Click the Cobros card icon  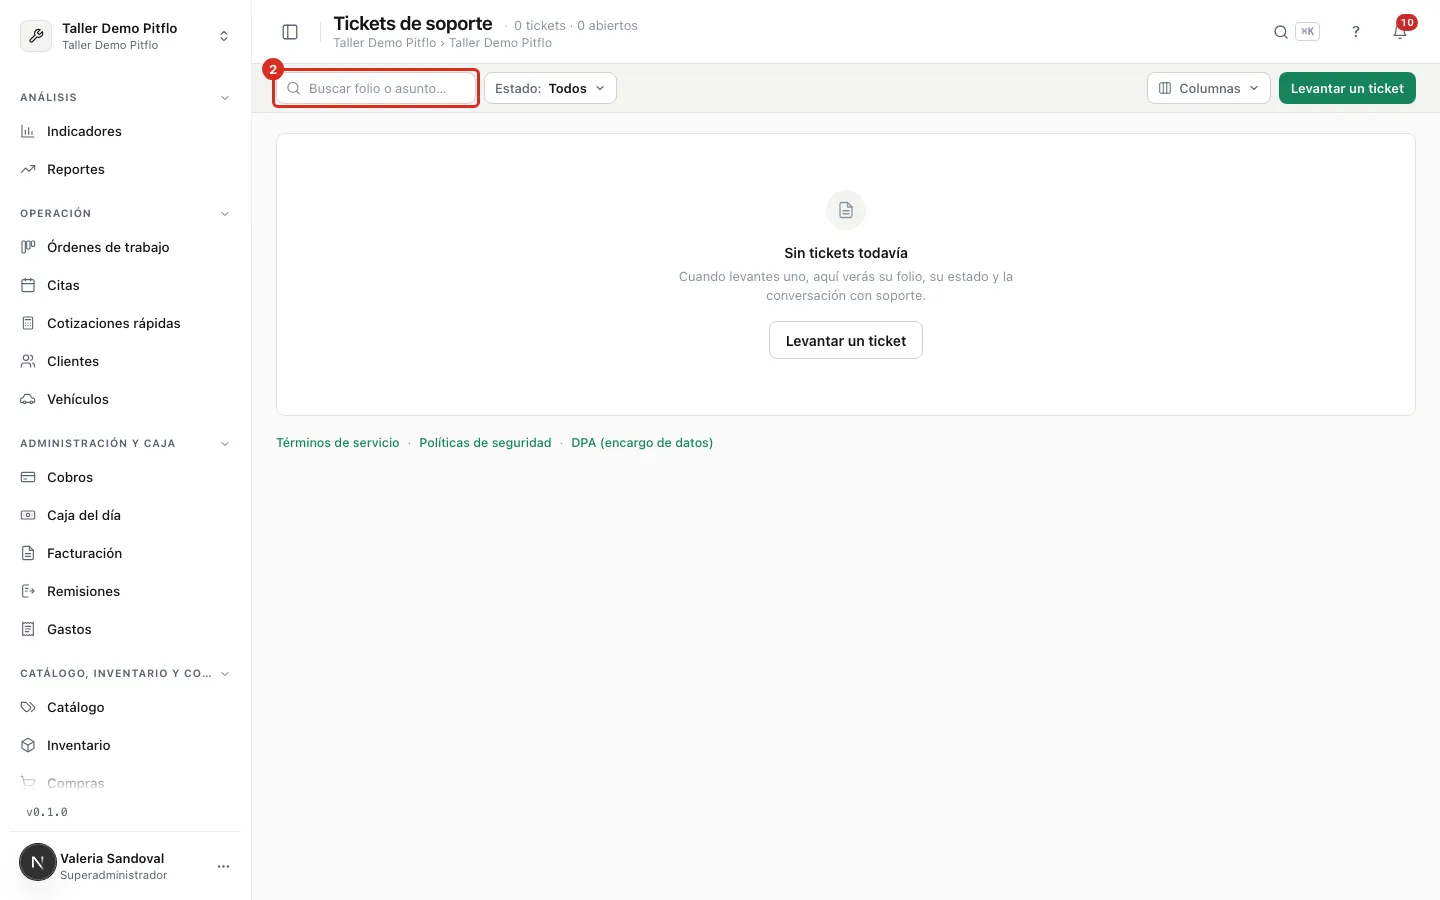coord(28,477)
